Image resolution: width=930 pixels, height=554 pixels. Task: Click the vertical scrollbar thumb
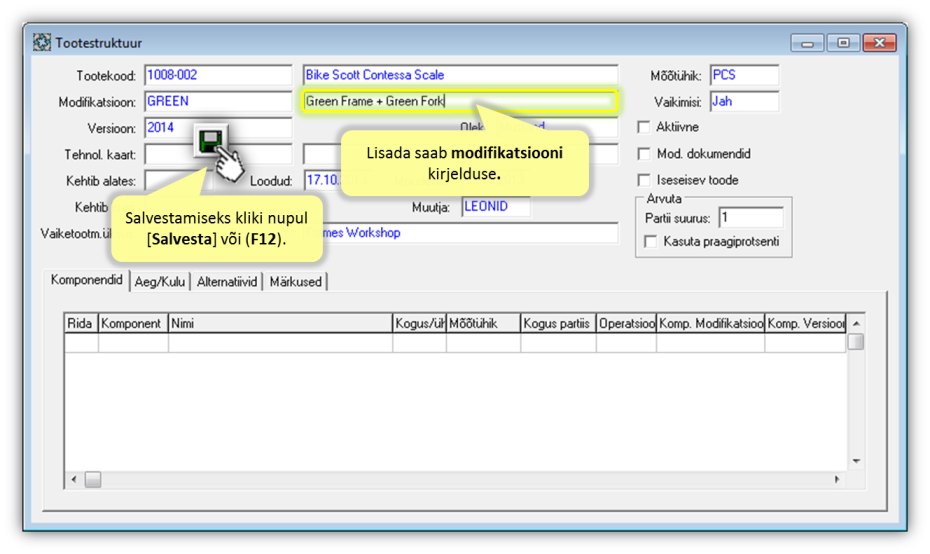(x=856, y=342)
